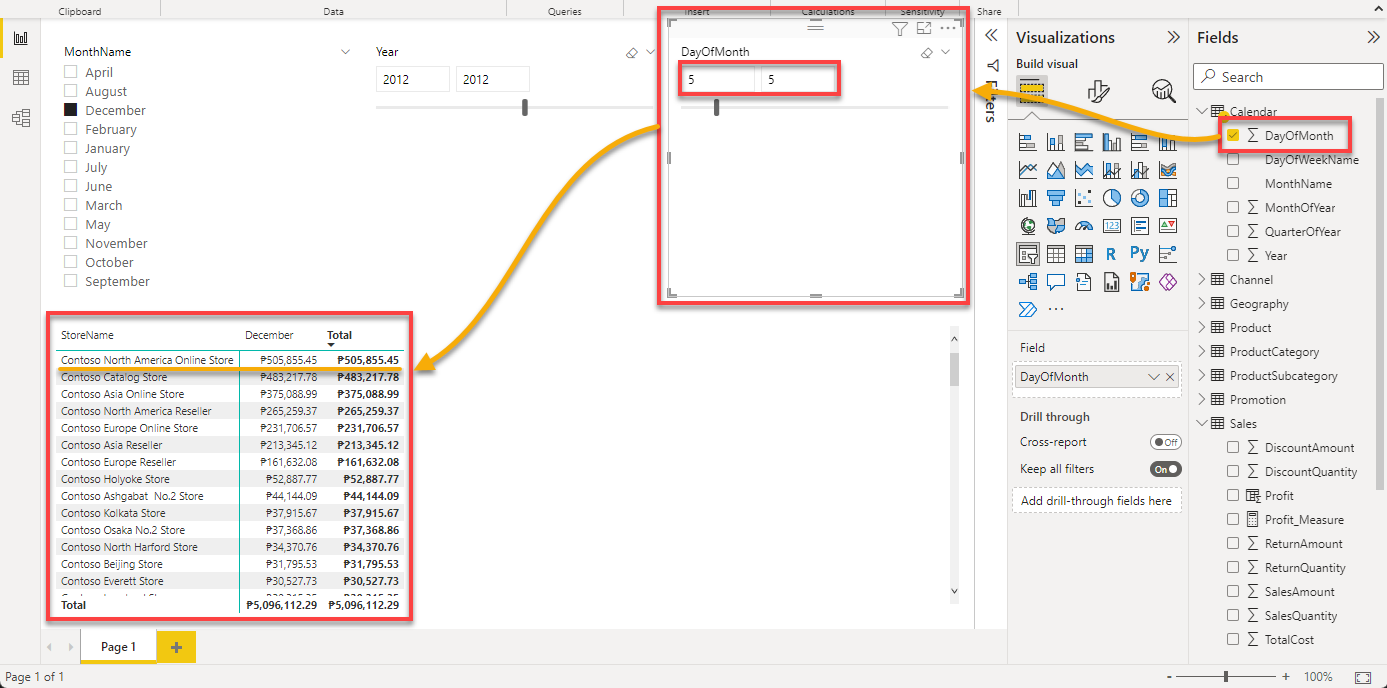Choose the Gauge visual
1387x688 pixels.
(1083, 226)
